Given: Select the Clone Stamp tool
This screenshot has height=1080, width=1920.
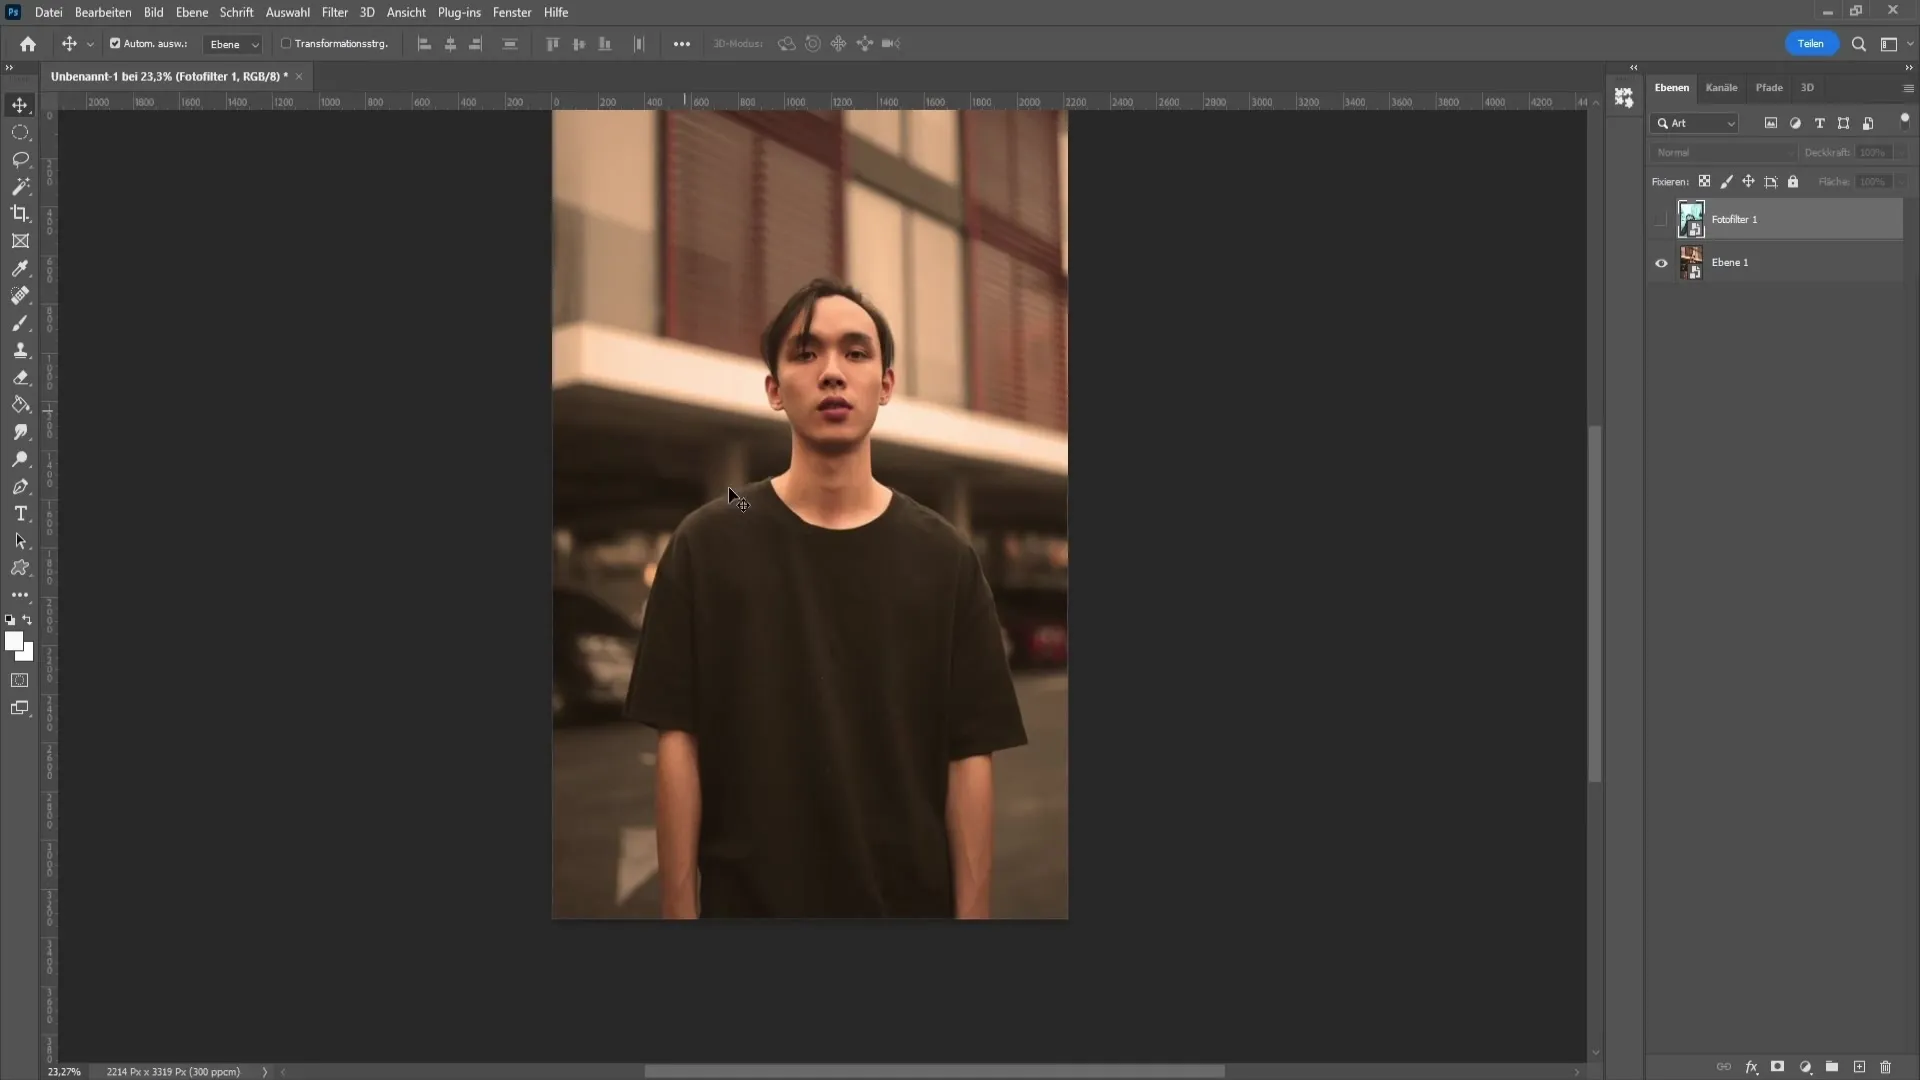Looking at the screenshot, I should (x=20, y=350).
